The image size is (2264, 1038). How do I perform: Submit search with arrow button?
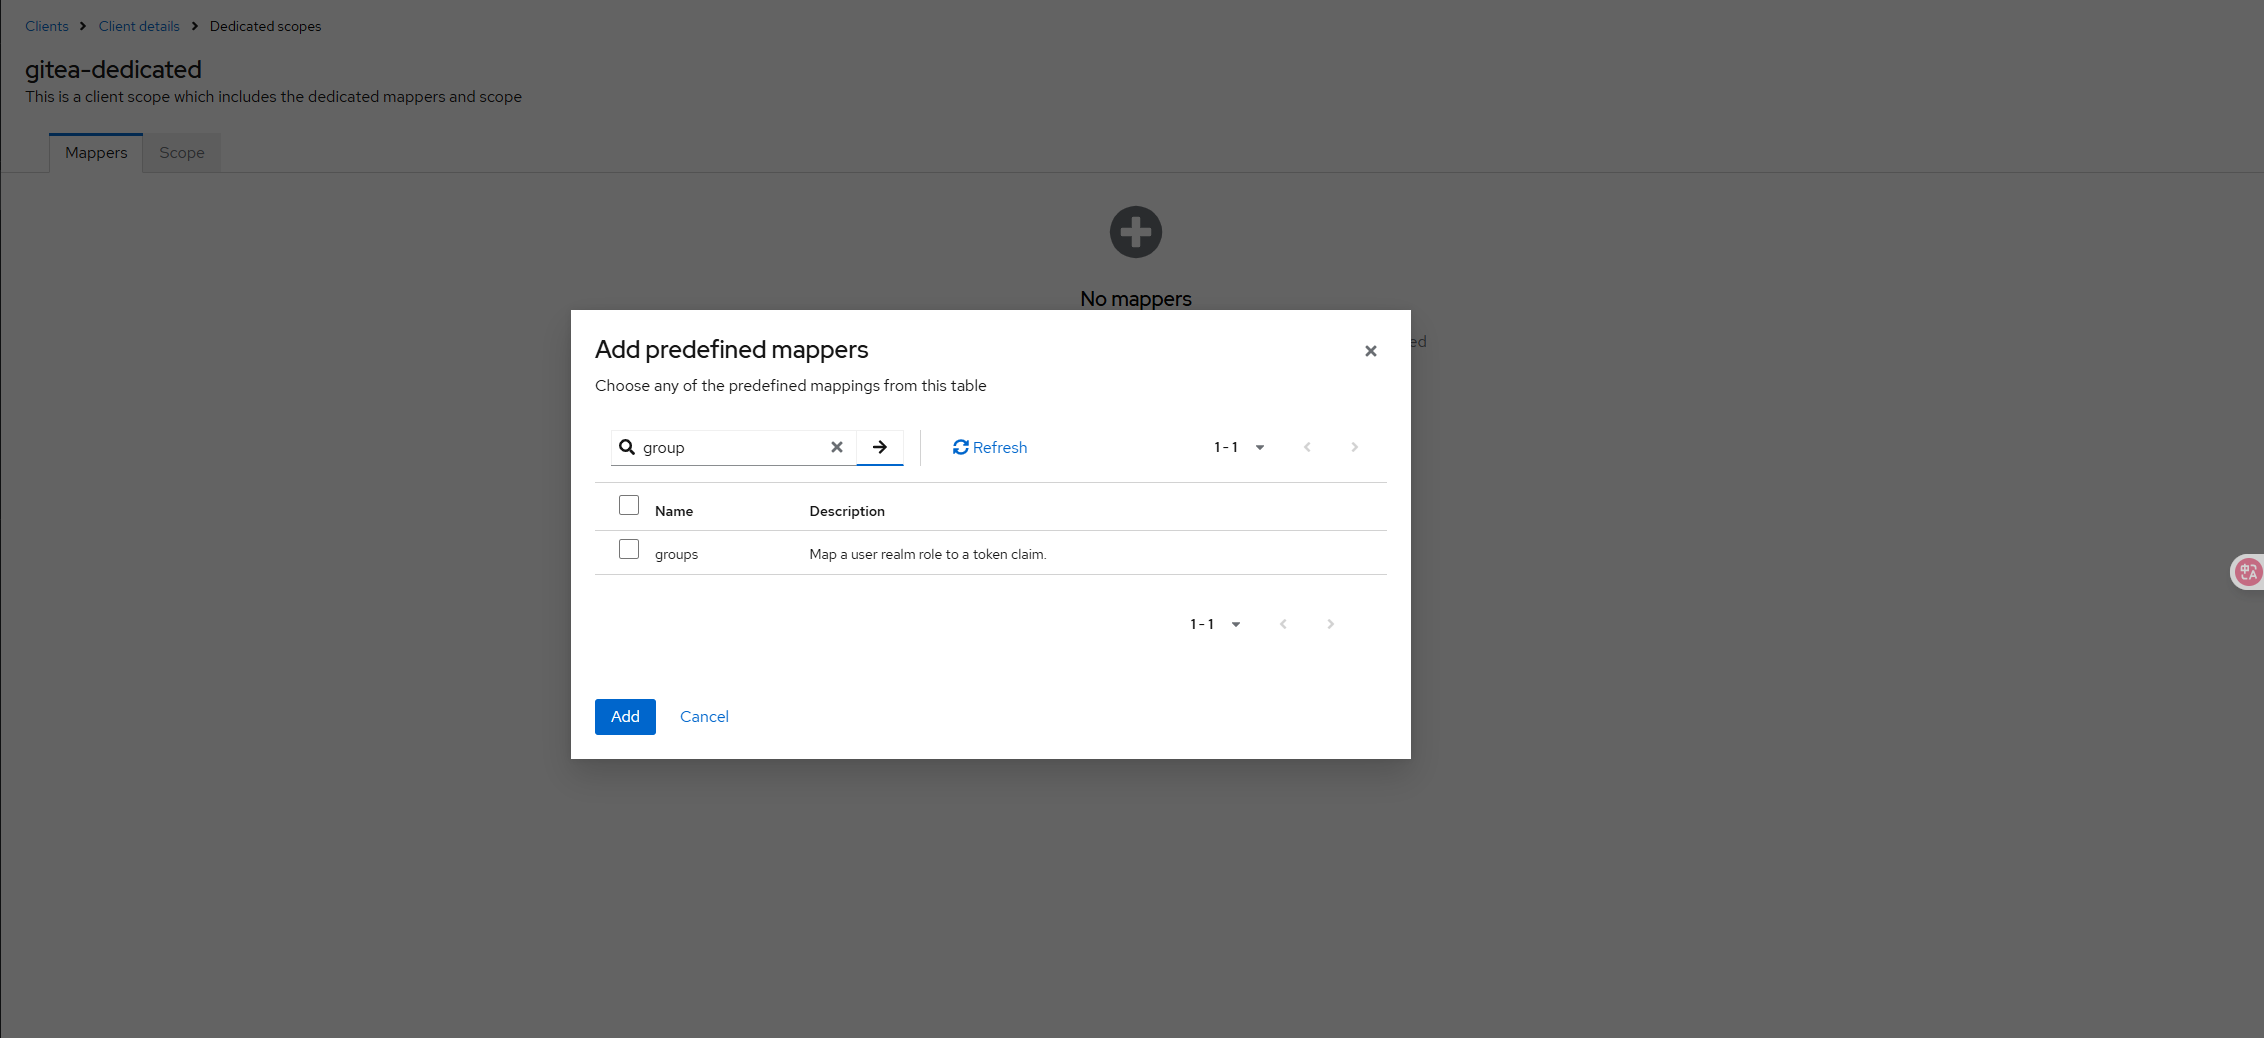[x=880, y=447]
